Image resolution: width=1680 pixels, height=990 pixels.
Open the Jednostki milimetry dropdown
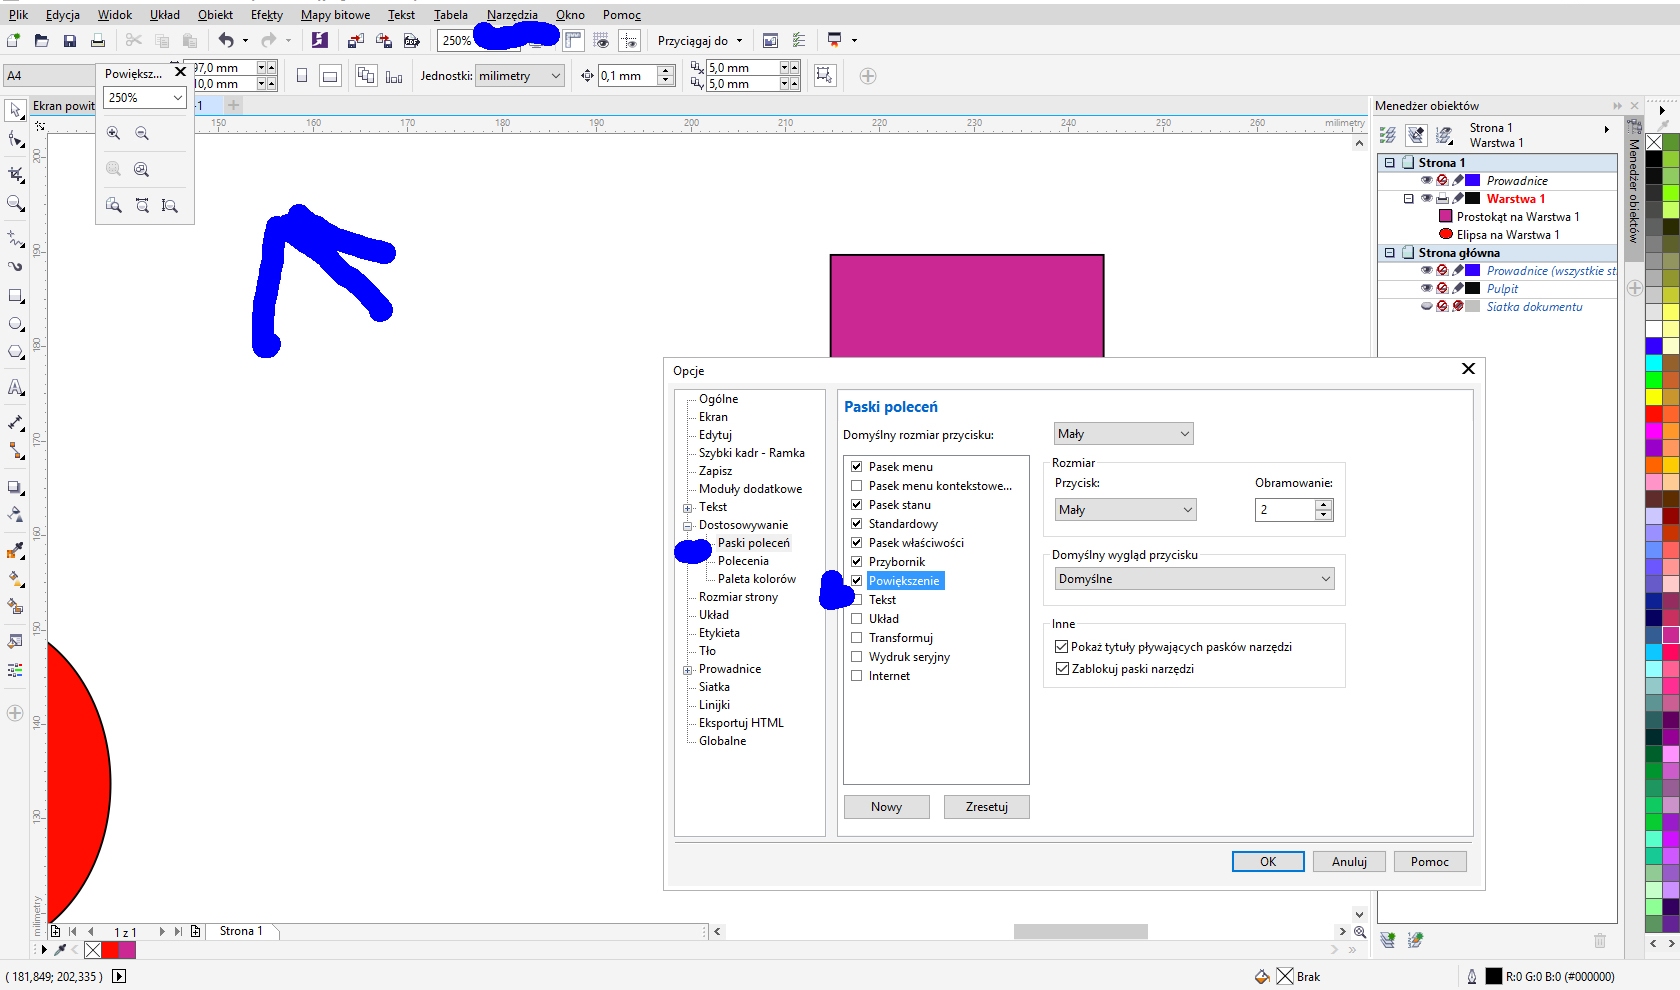[520, 76]
